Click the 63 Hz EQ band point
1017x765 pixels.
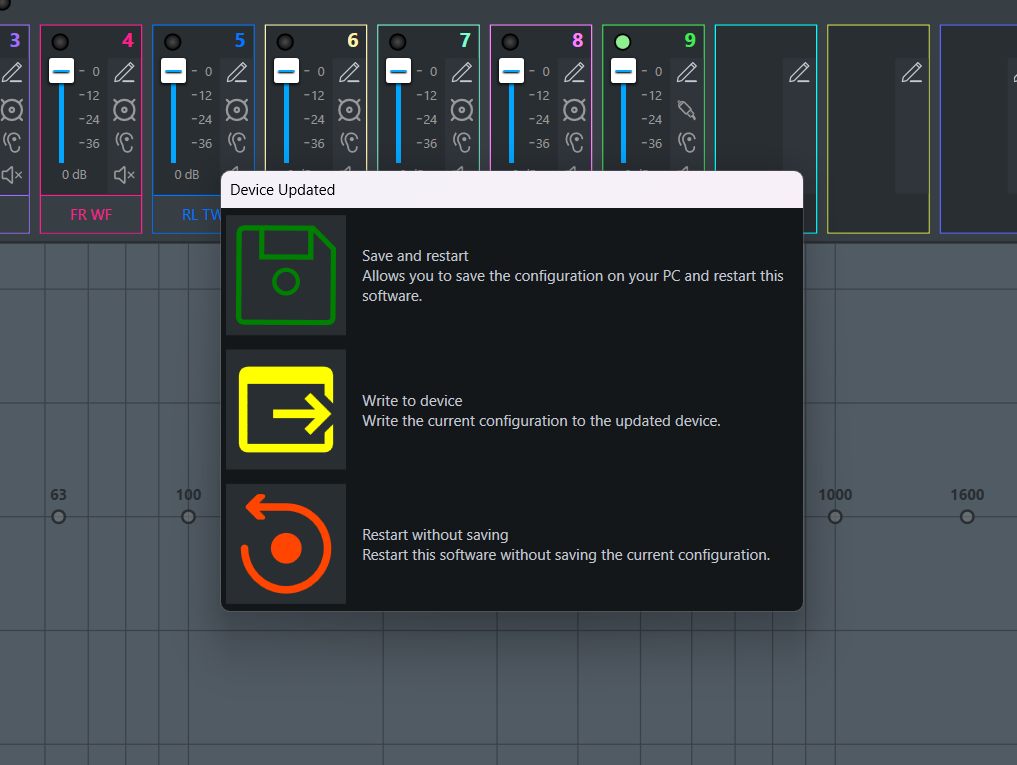[58, 517]
